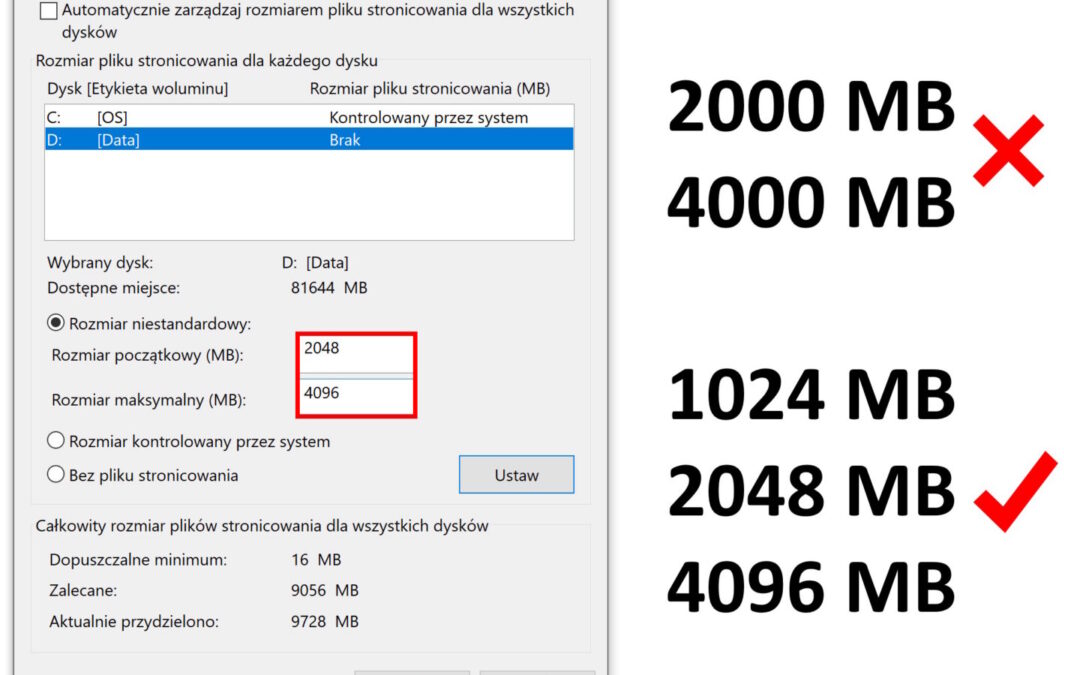The width and height of the screenshot is (1080, 675).
Task: Select 'Rozmiar kontrolowany przez system' radio button
Action: pyautogui.click(x=57, y=441)
